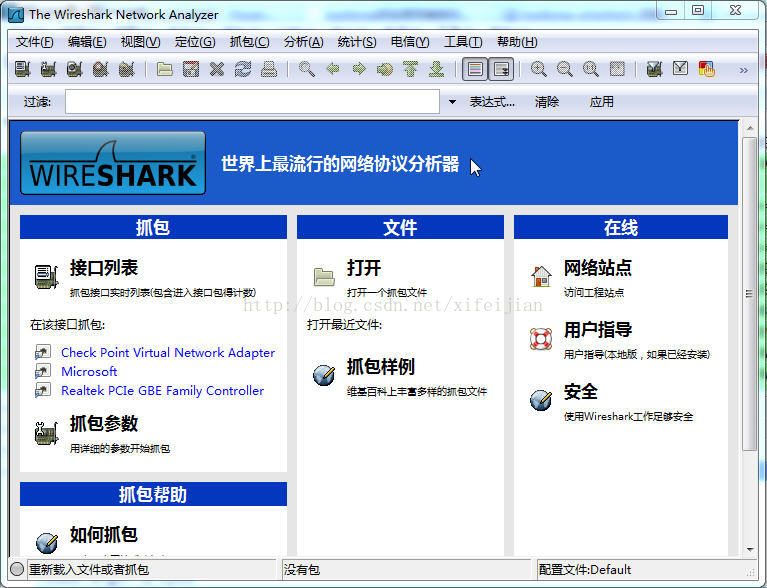Click the find packet magnifier icon

pos(307,69)
